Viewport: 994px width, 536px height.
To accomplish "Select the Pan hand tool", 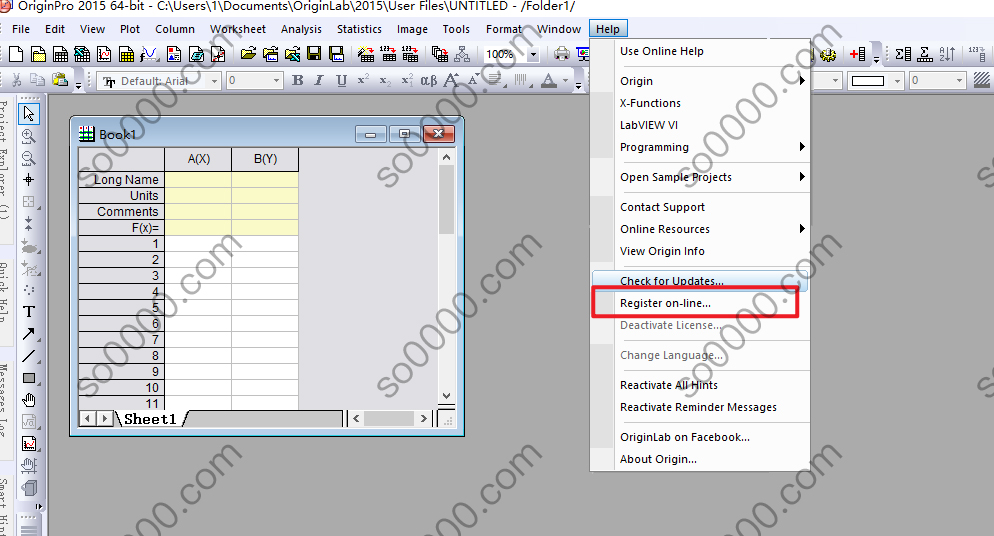I will [x=29, y=400].
